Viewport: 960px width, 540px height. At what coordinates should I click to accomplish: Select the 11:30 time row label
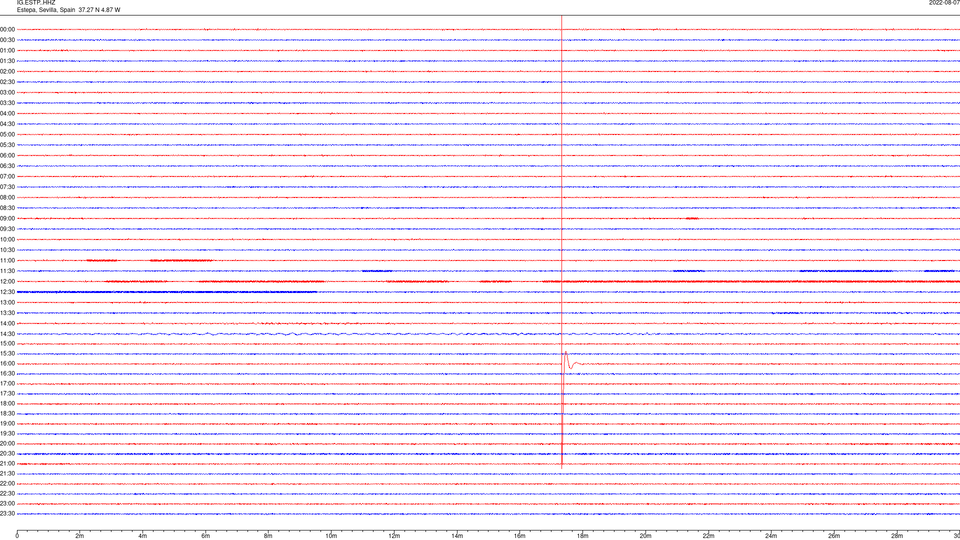pyautogui.click(x=7, y=271)
